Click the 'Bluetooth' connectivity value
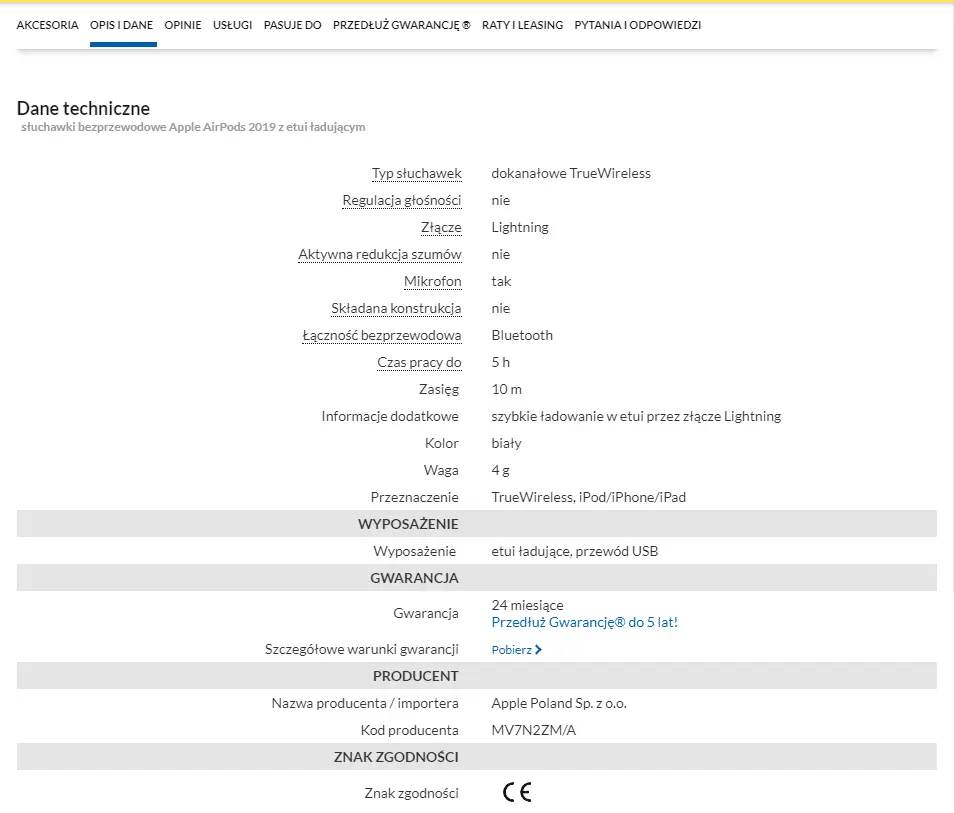The height and width of the screenshot is (813, 954). coord(522,335)
